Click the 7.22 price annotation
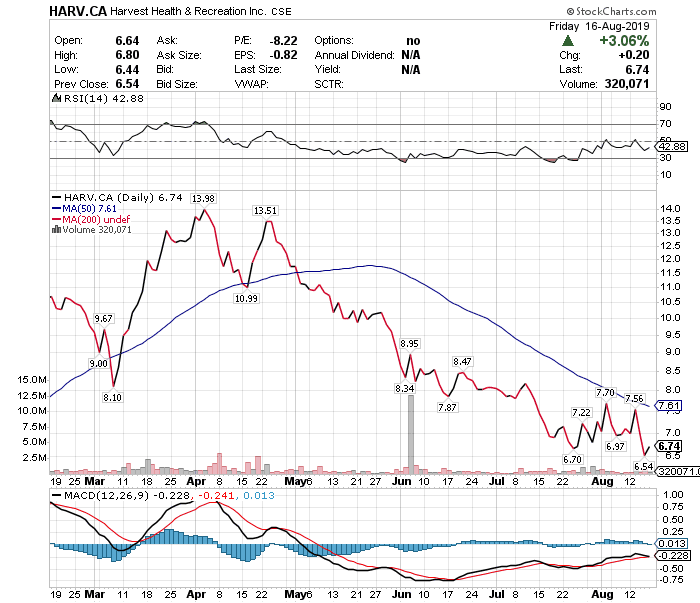Screen dimensions: 700x603 [x=581, y=413]
